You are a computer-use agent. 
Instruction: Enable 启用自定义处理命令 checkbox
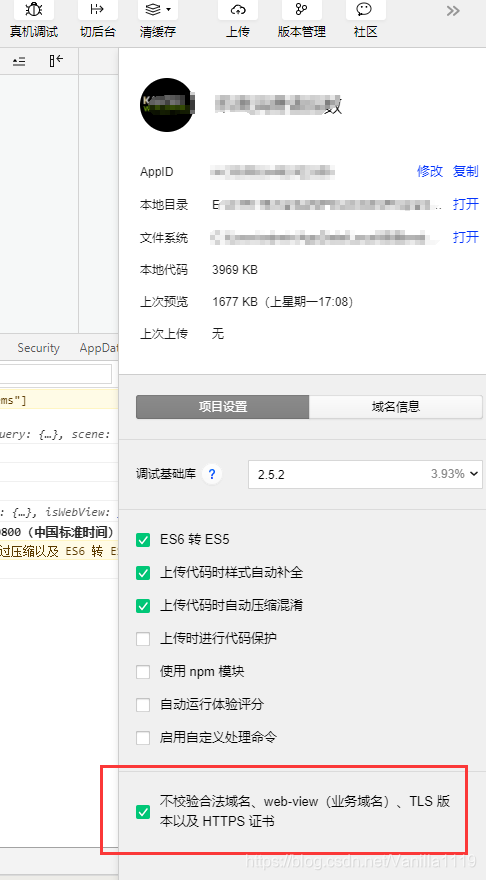pyautogui.click(x=143, y=737)
